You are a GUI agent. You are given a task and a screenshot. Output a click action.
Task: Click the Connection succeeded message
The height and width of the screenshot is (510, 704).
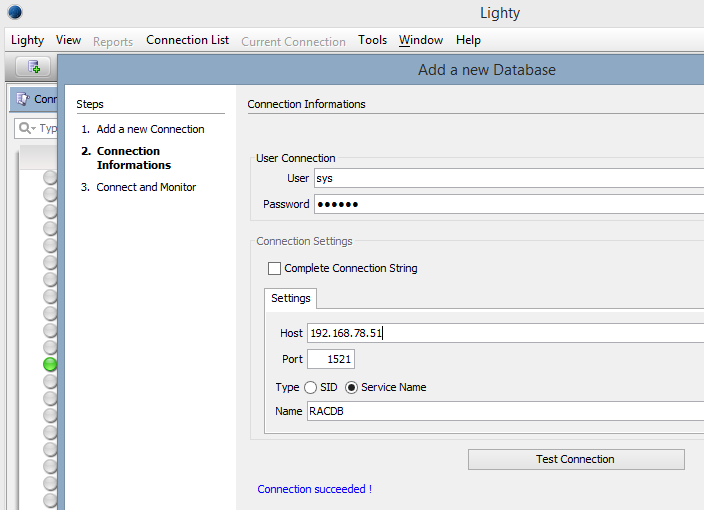pyautogui.click(x=314, y=489)
